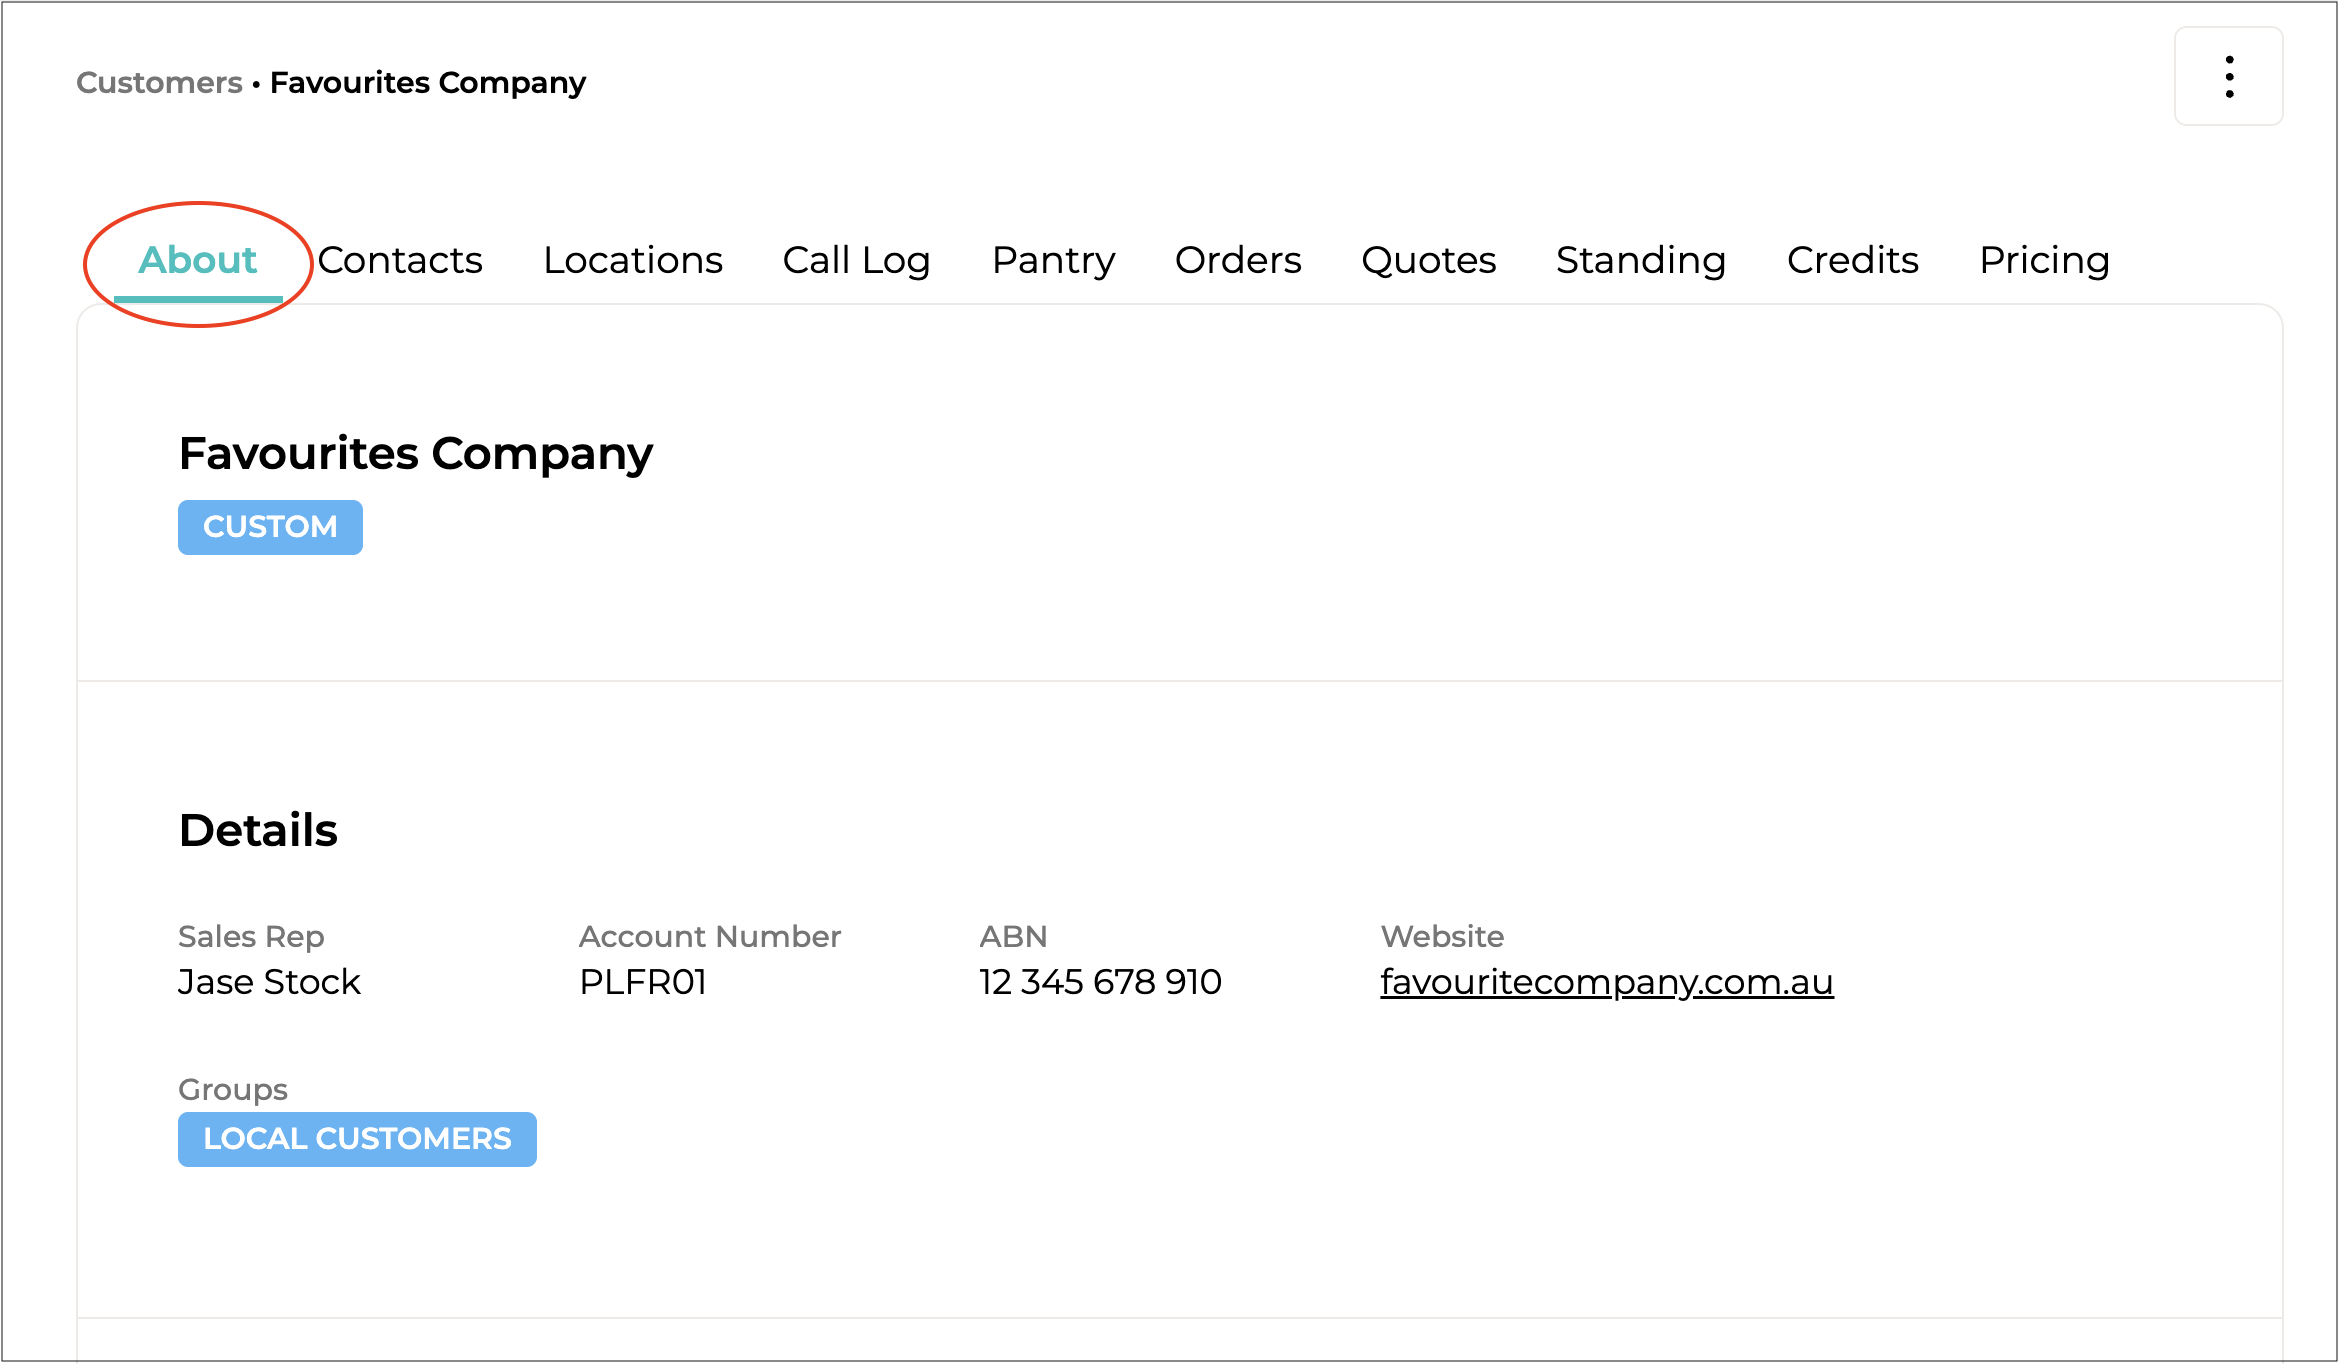Screen dimensions: 2338x1364
Task: Go to the Locations tab
Action: point(632,260)
